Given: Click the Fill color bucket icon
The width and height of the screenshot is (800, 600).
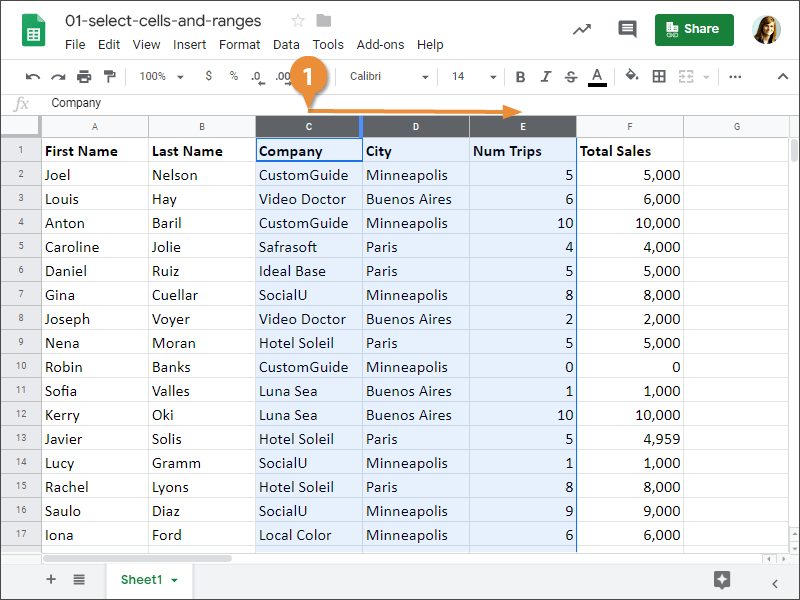Looking at the screenshot, I should pyautogui.click(x=632, y=76).
